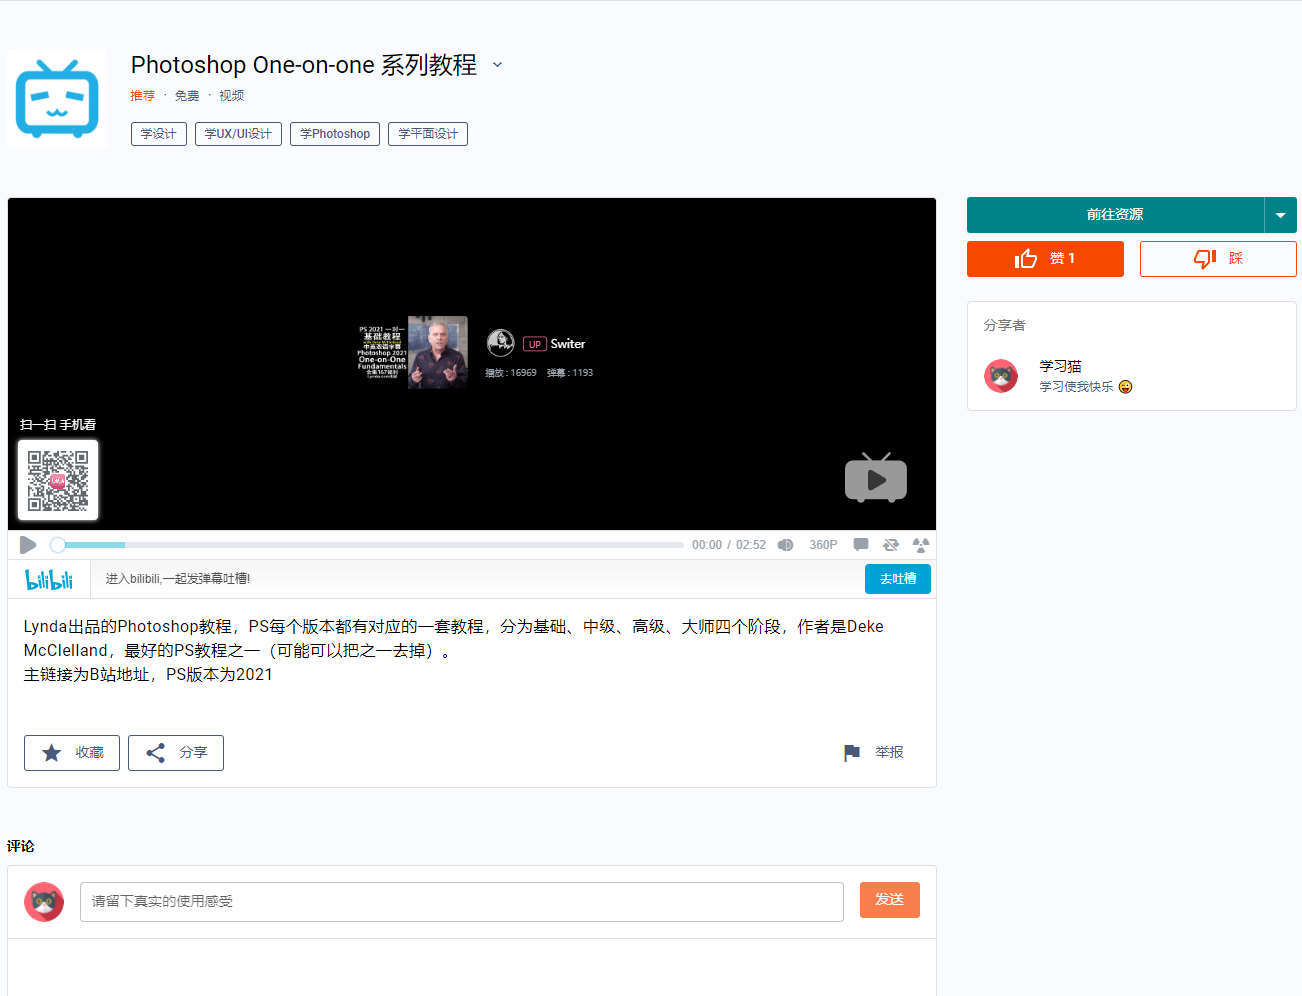Click the 前往资源 button

click(x=1115, y=215)
